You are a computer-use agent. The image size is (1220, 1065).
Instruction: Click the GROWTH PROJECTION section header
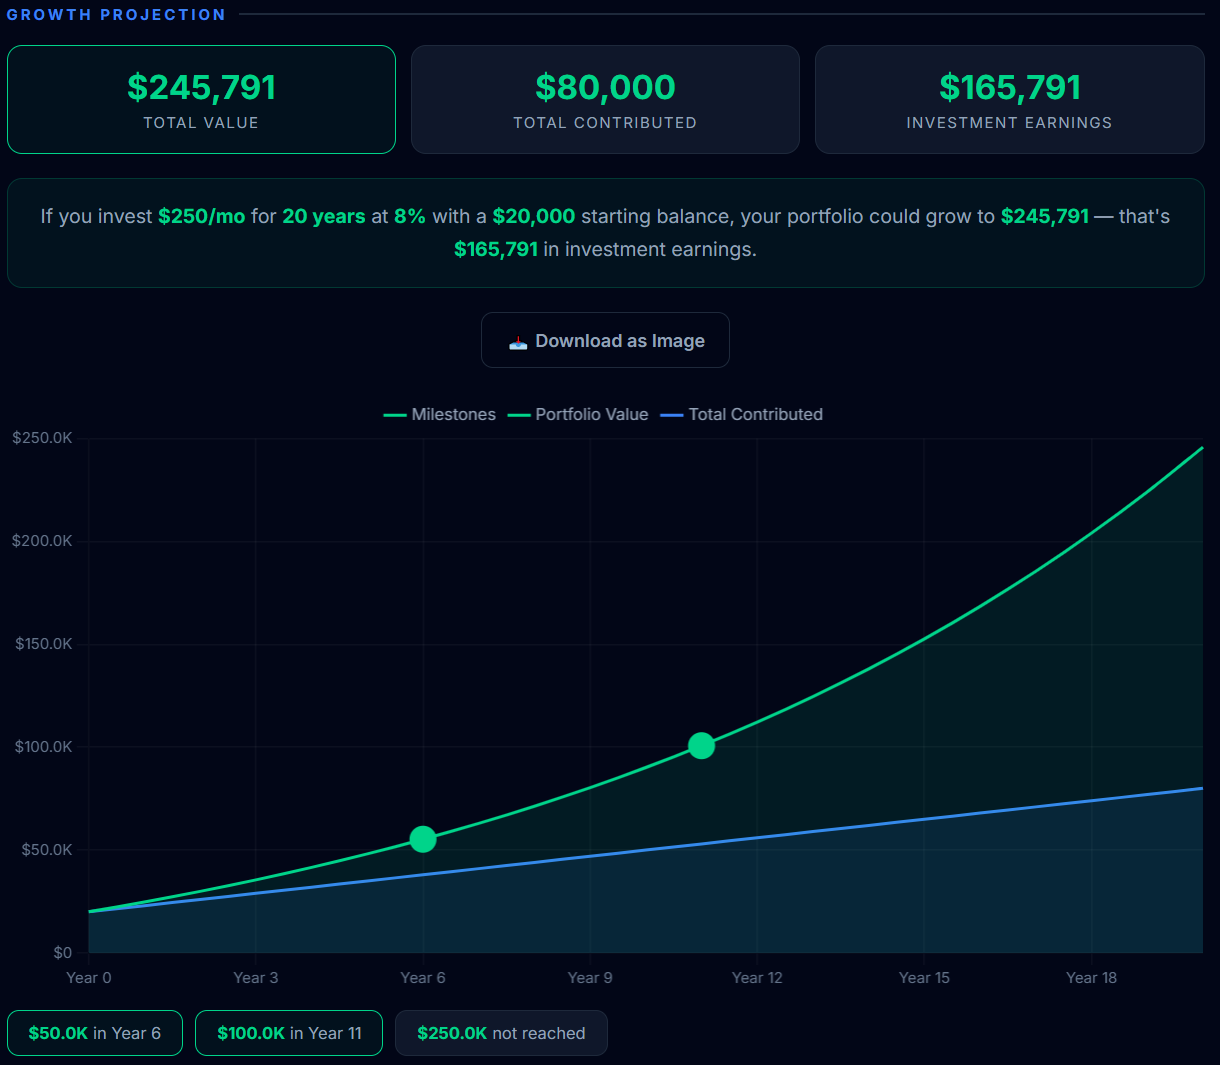coord(116,14)
